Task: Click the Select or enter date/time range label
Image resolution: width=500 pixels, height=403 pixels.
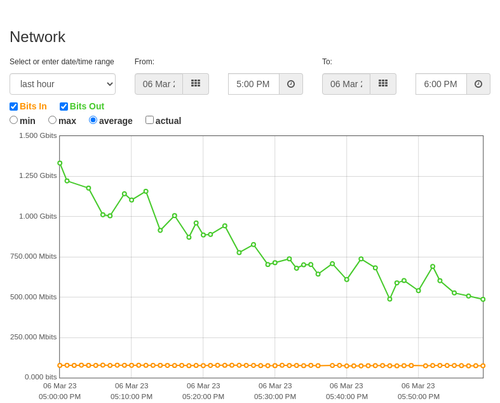Action: 62,62
